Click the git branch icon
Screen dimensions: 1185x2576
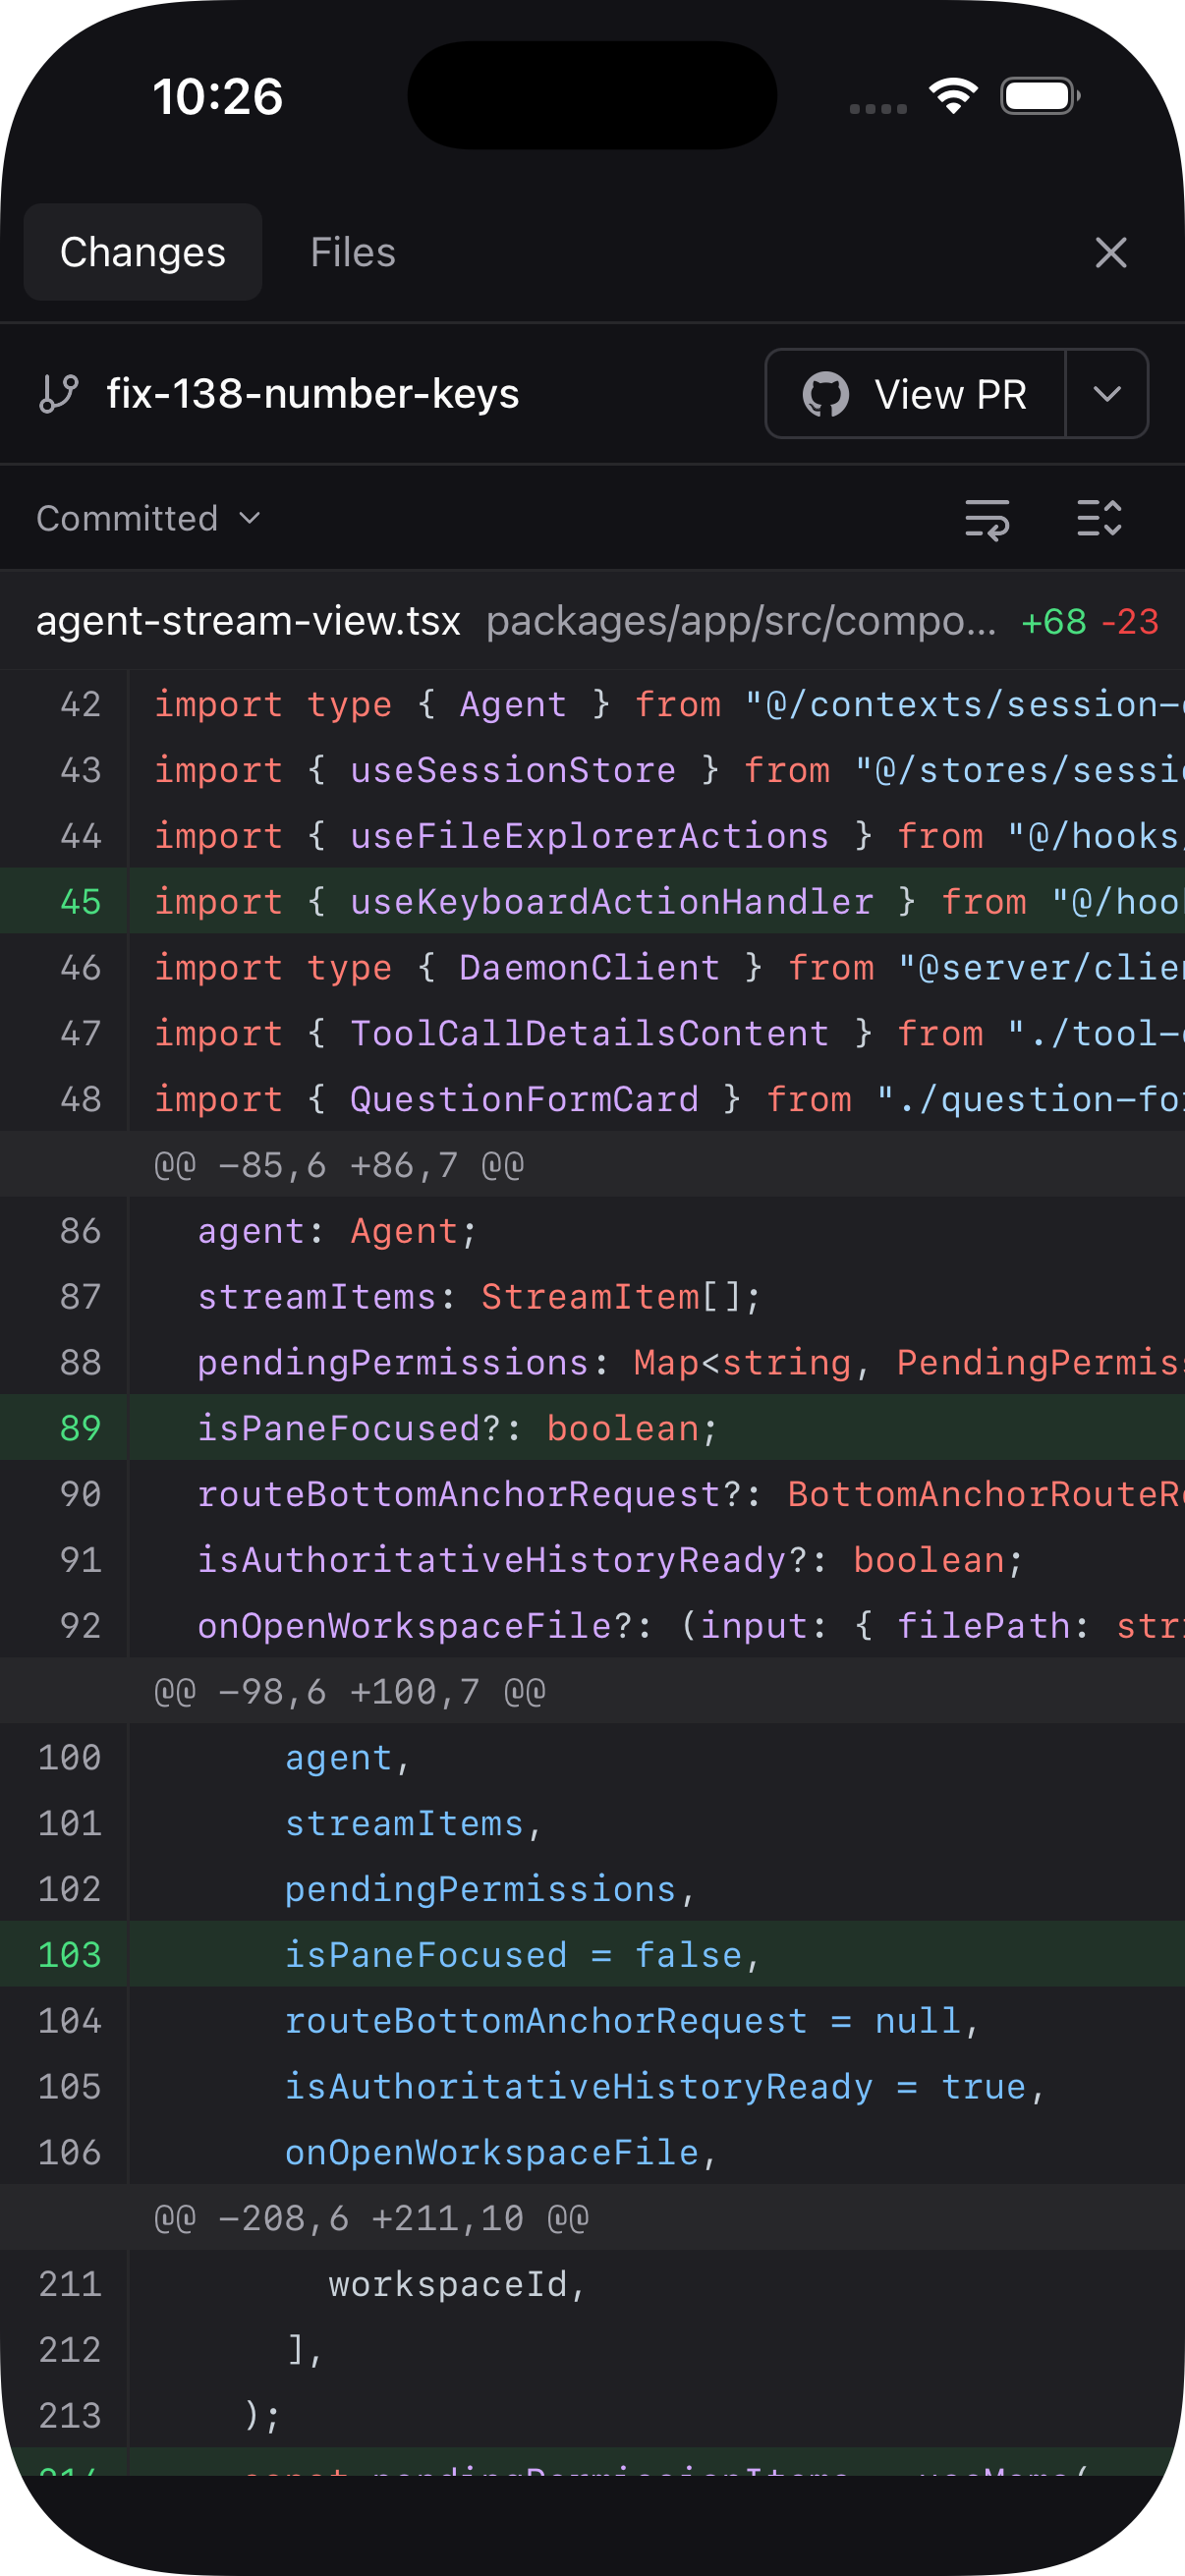tap(59, 394)
